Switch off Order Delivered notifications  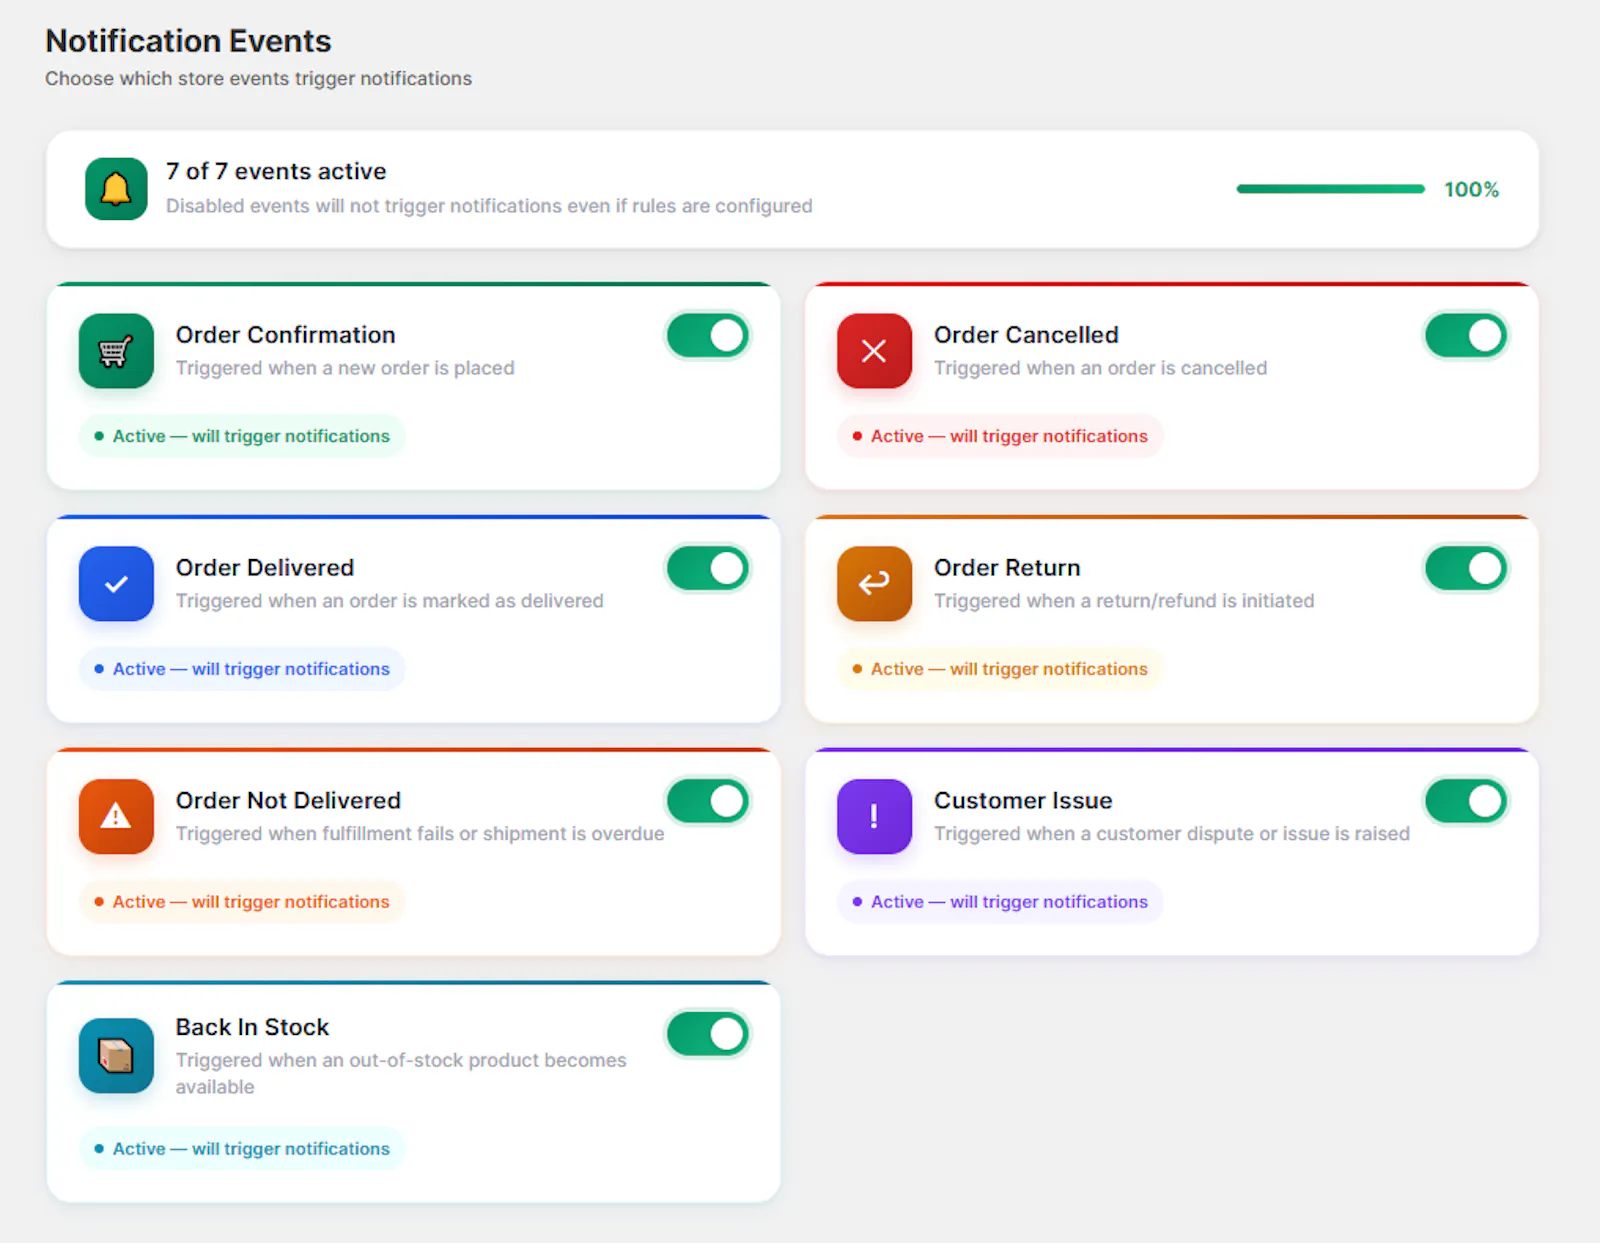708,569
